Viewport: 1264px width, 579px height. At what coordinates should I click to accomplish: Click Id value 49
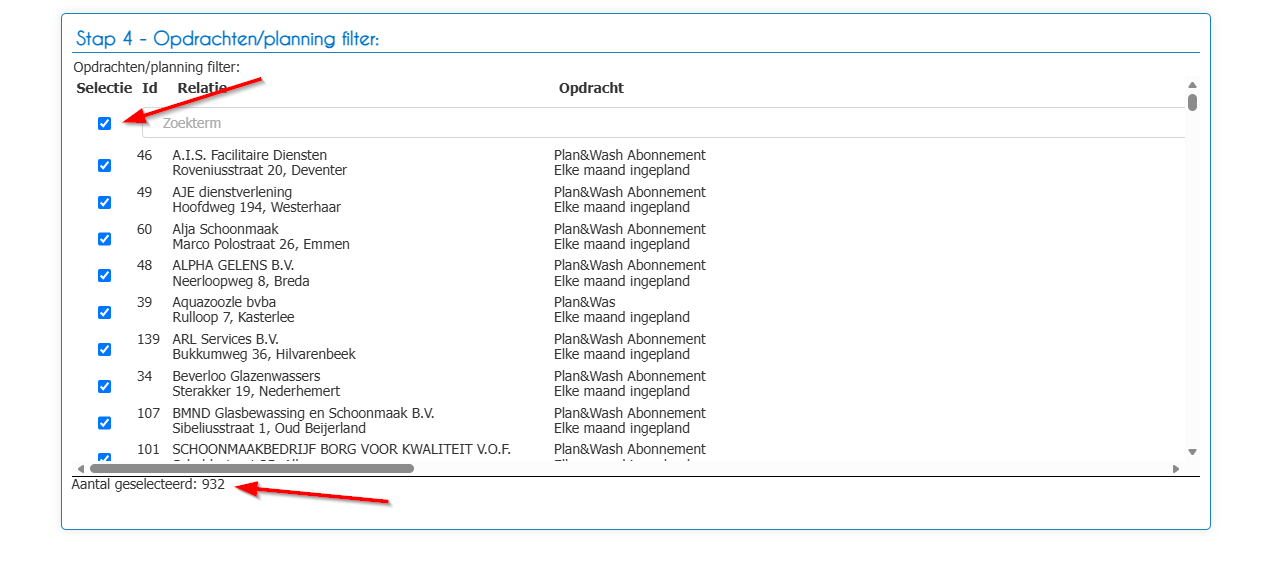pyautogui.click(x=145, y=192)
